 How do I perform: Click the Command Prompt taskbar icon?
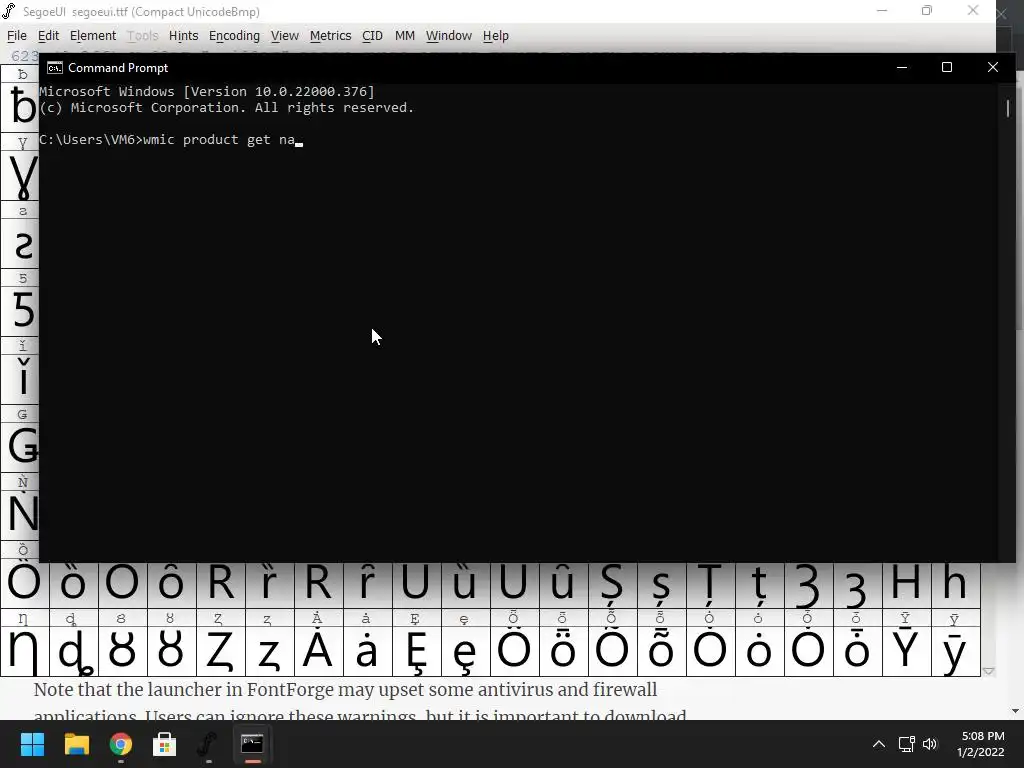click(252, 744)
